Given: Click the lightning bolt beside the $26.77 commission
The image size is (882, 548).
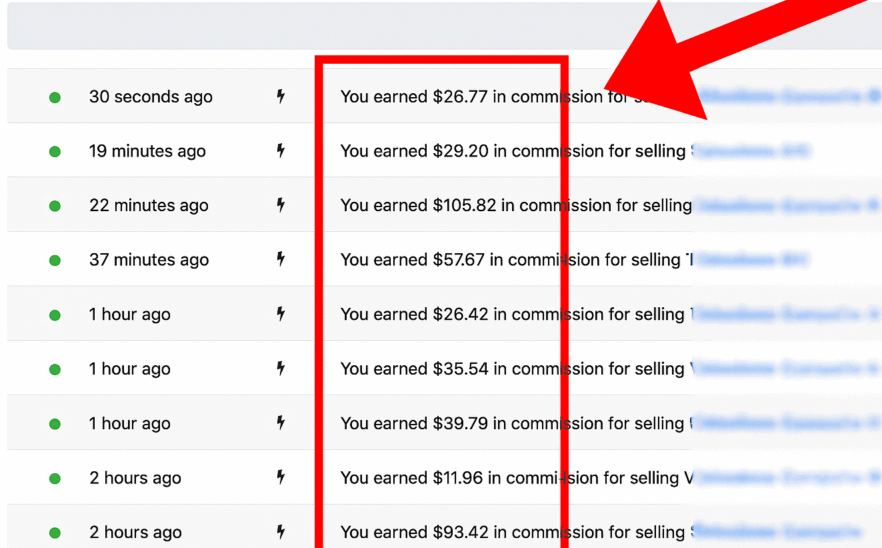Looking at the screenshot, I should [x=281, y=97].
